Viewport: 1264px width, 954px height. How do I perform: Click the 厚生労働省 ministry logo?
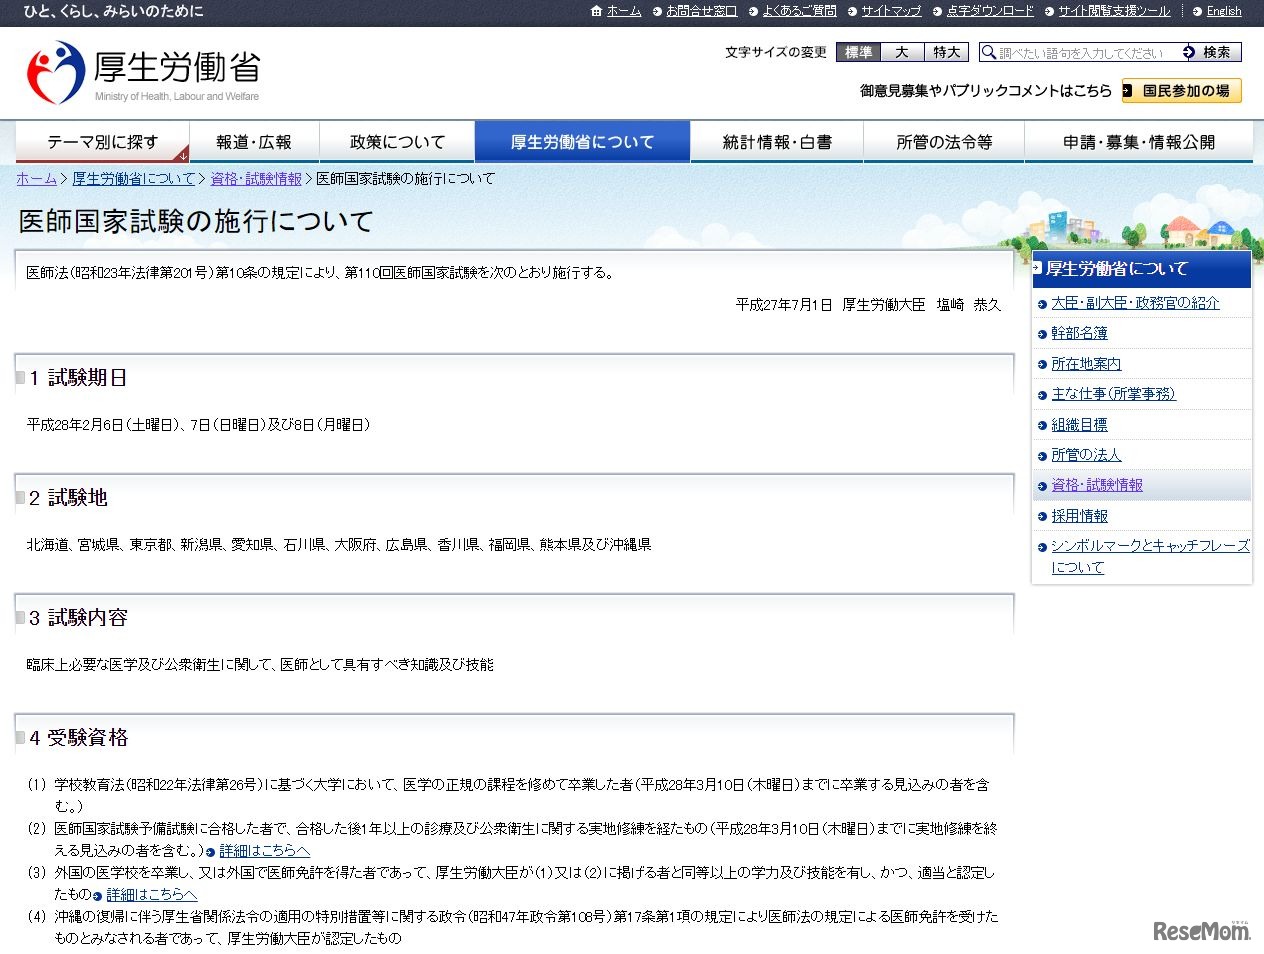143,73
